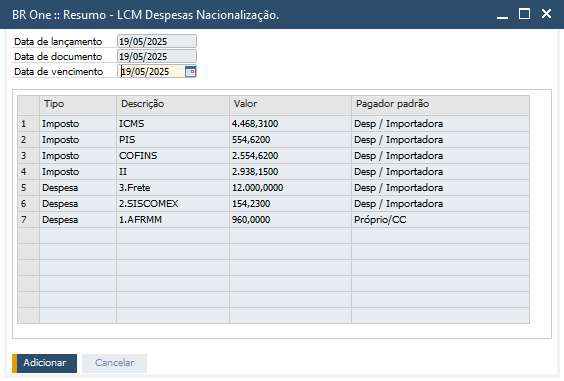Viewport: 564px width, 381px height.
Task: Minimize the BR One Resumo window
Action: click(502, 15)
